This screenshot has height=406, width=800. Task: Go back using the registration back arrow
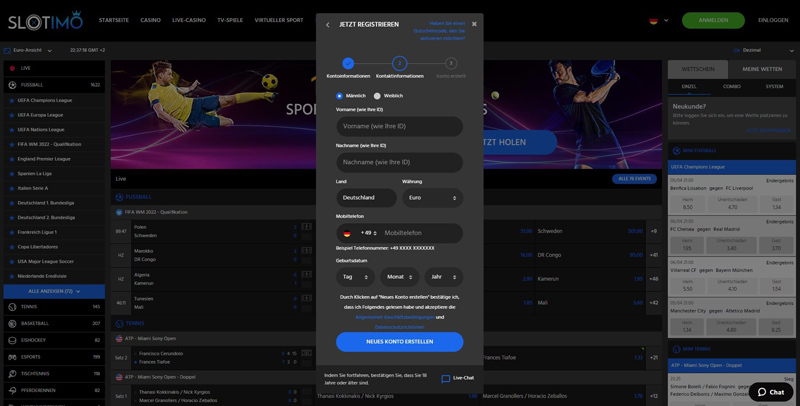coord(328,24)
